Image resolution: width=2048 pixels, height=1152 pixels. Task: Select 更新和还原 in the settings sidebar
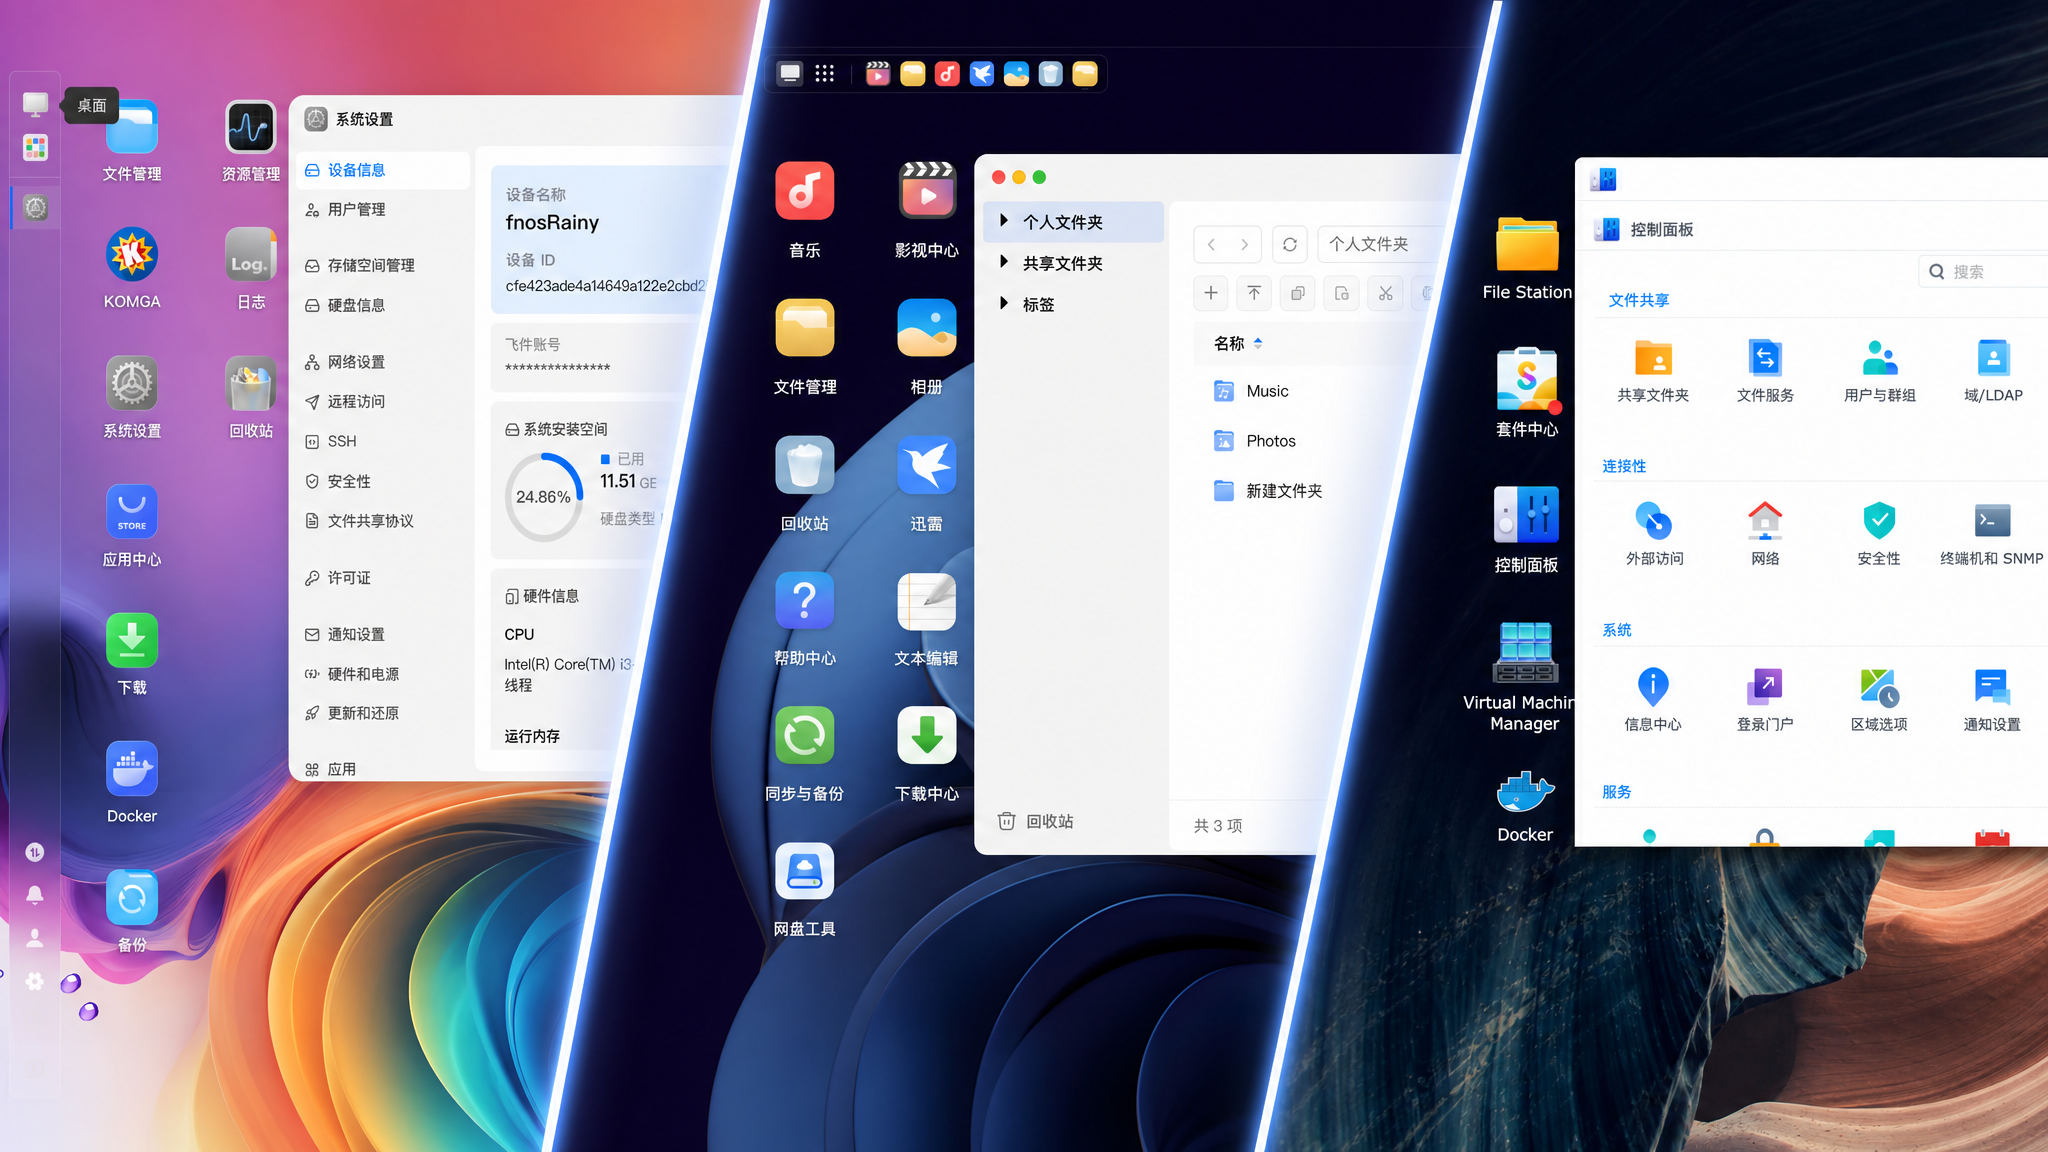tap(382, 713)
